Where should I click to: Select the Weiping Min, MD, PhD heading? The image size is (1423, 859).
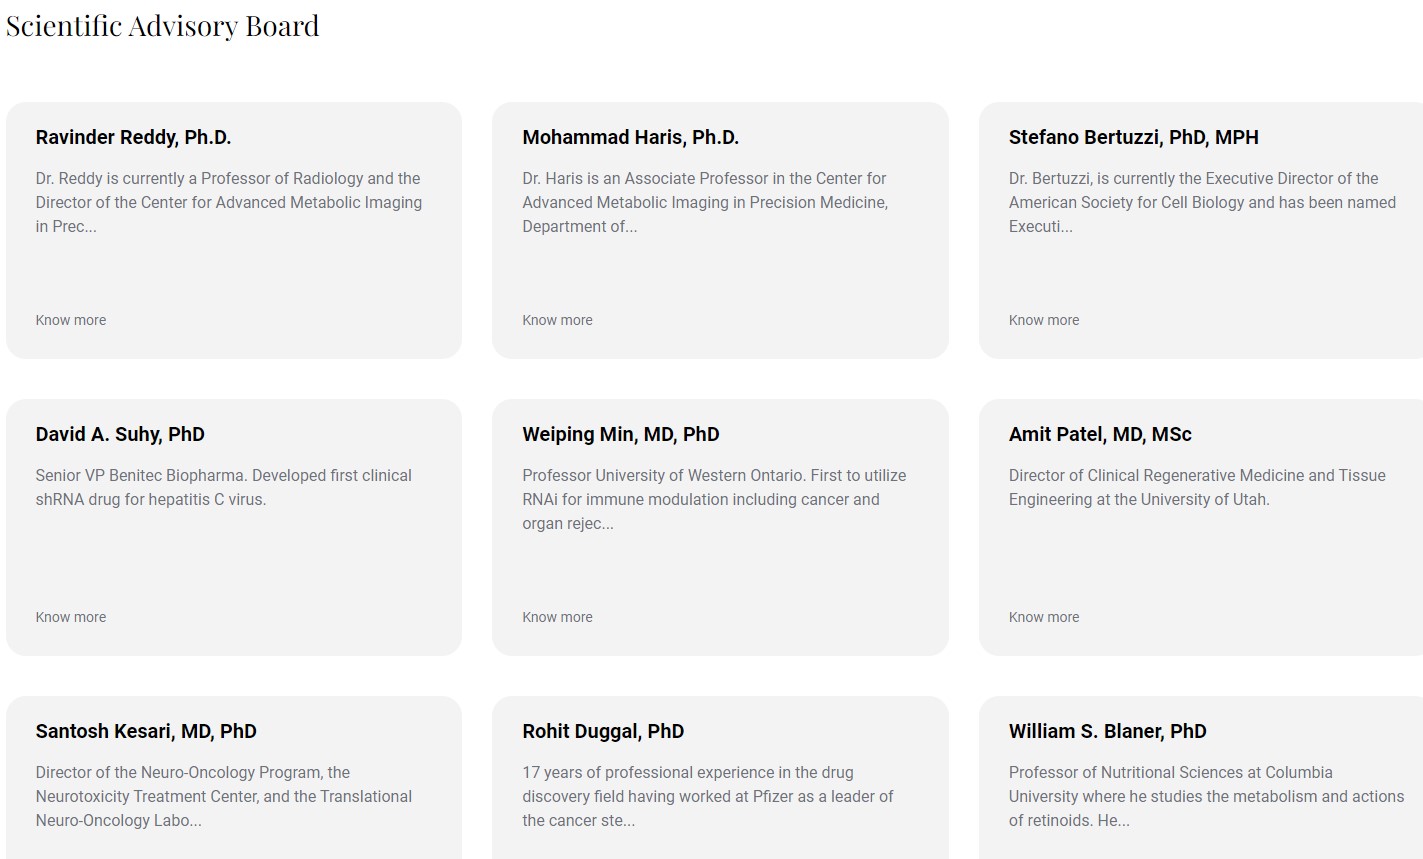click(x=621, y=435)
